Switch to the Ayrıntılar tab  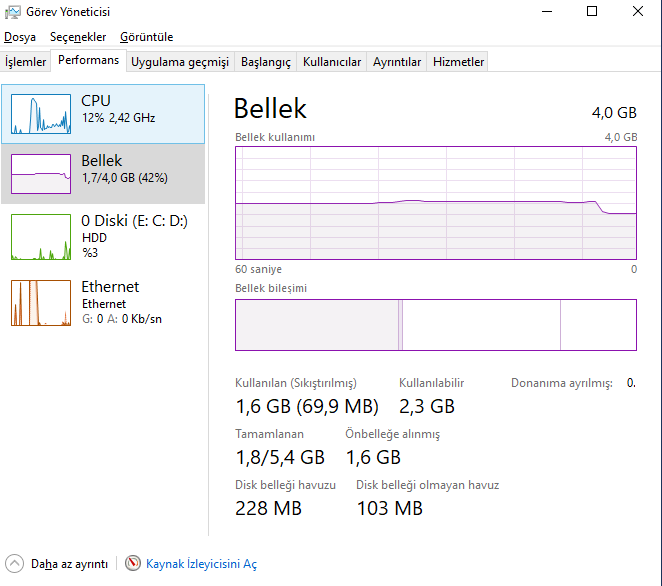tap(397, 62)
